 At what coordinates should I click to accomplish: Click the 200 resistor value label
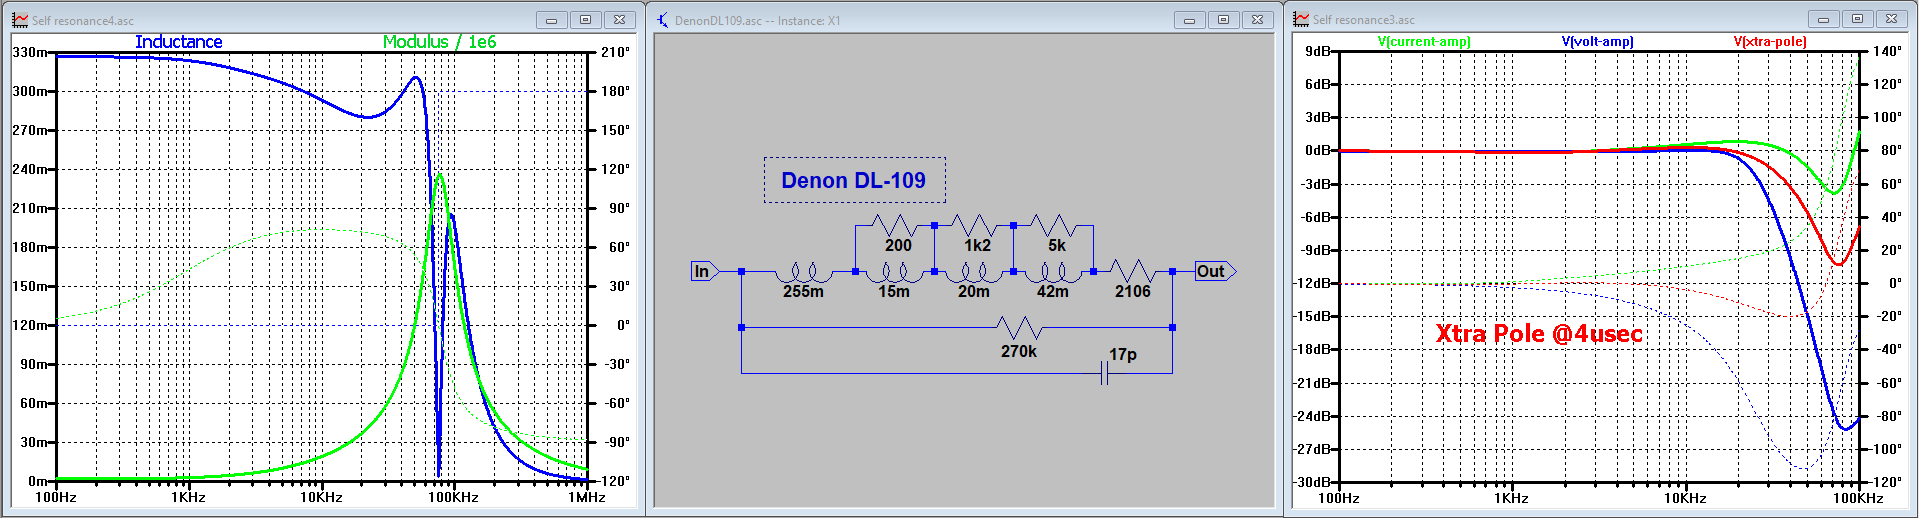click(898, 245)
